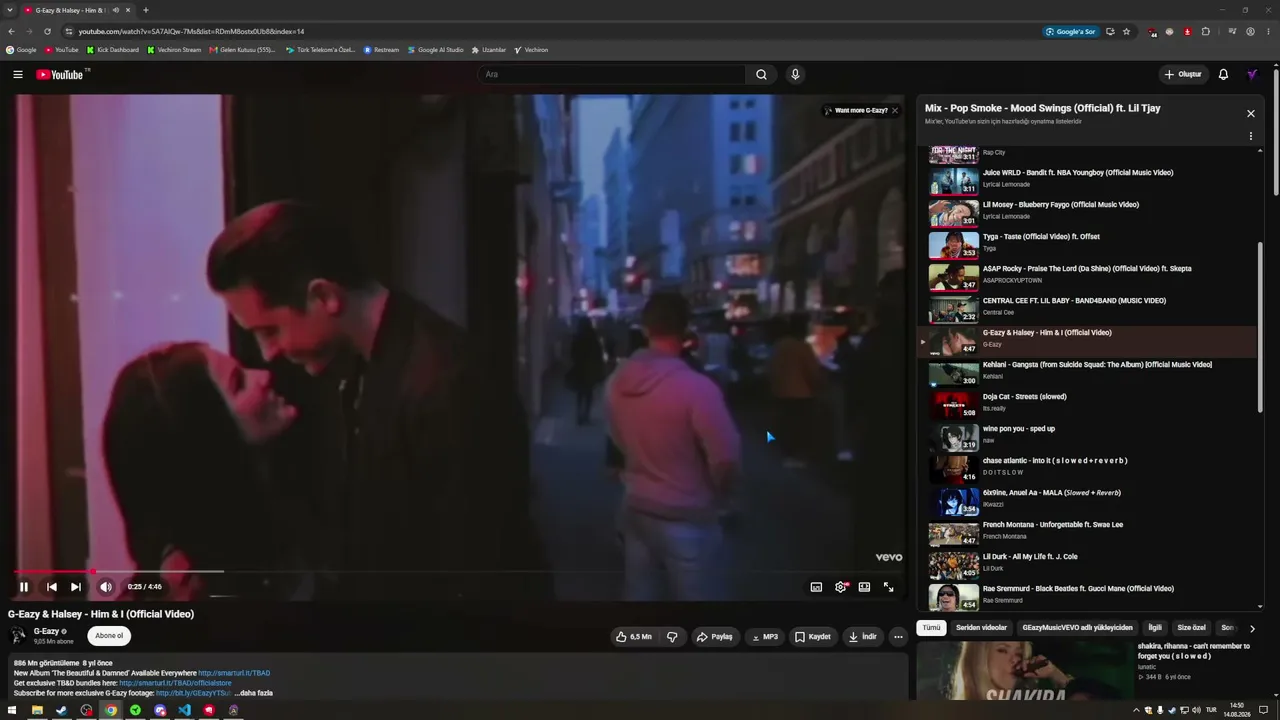This screenshot has height=720, width=1280.
Task: Open the 'Restream' bookmark
Action: (x=381, y=50)
